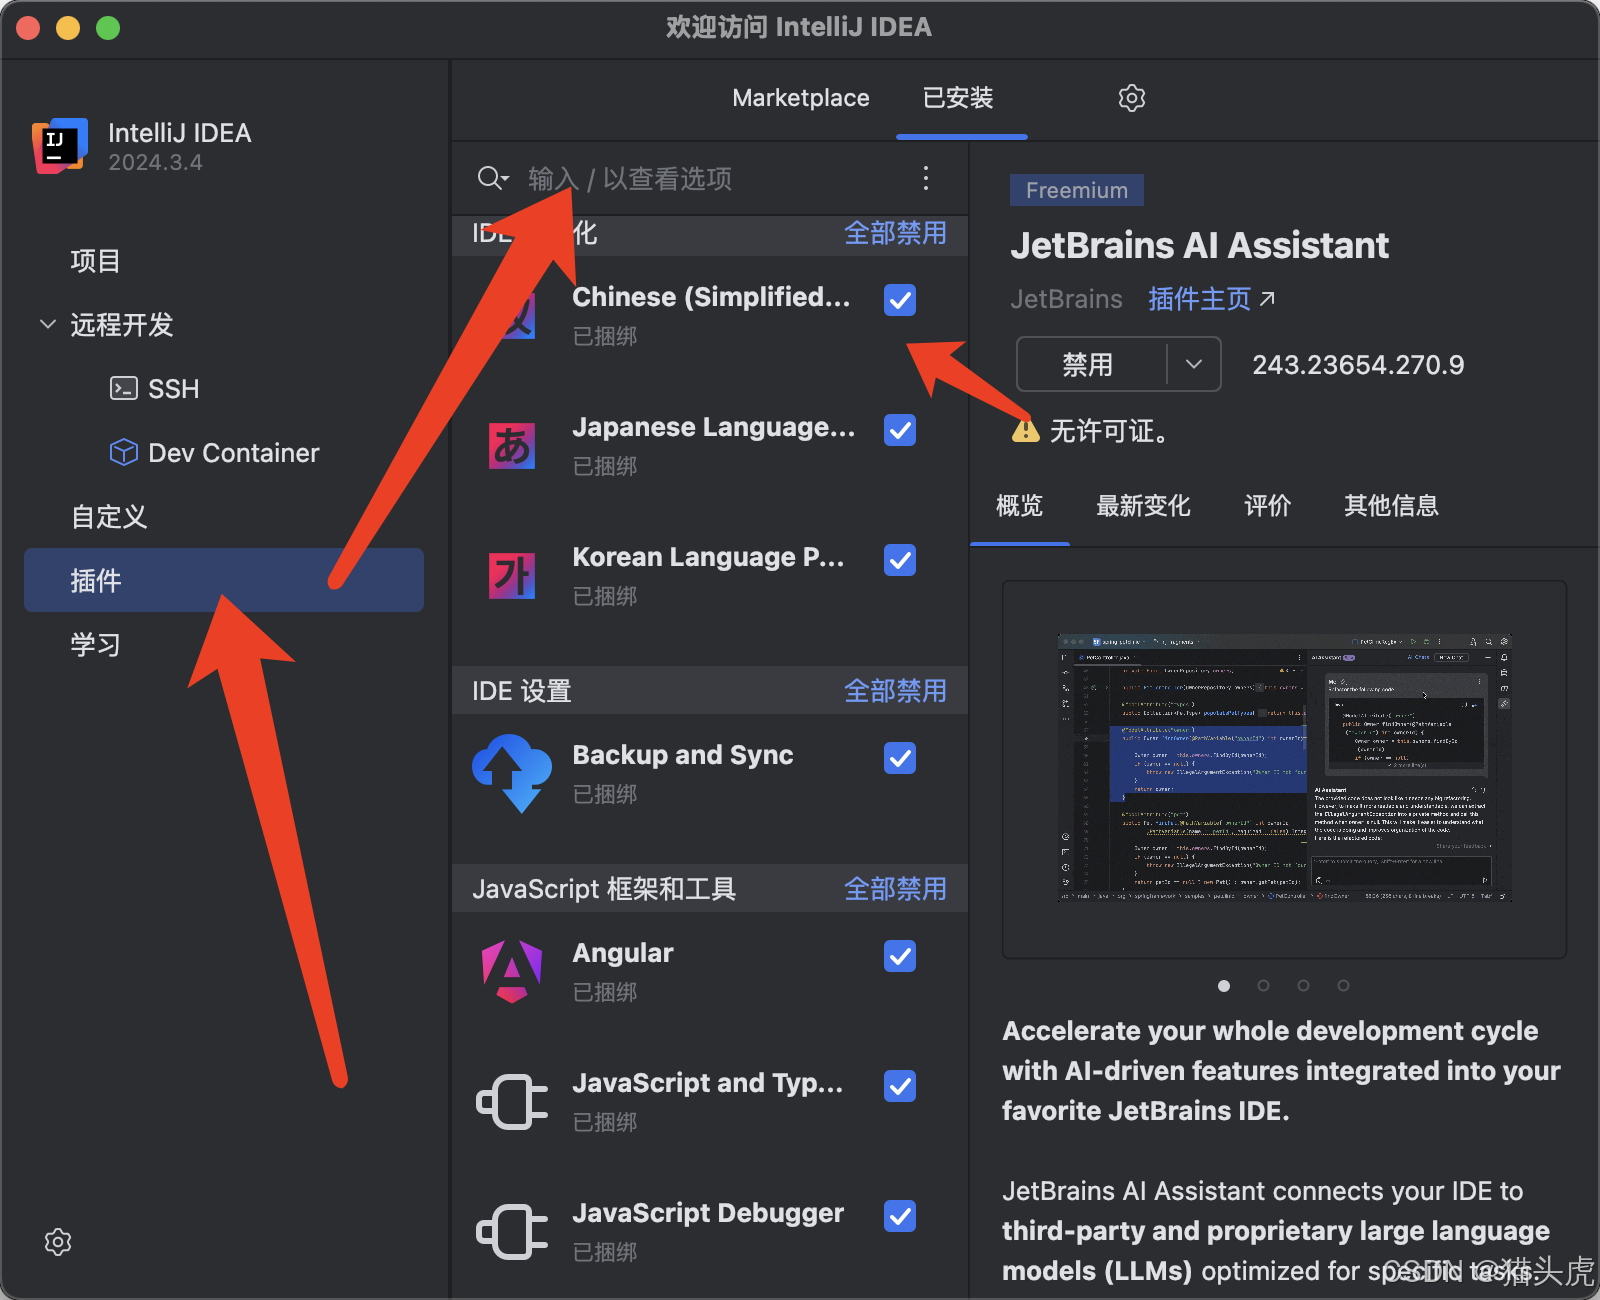Click the Korean Language plugin icon

click(x=512, y=576)
